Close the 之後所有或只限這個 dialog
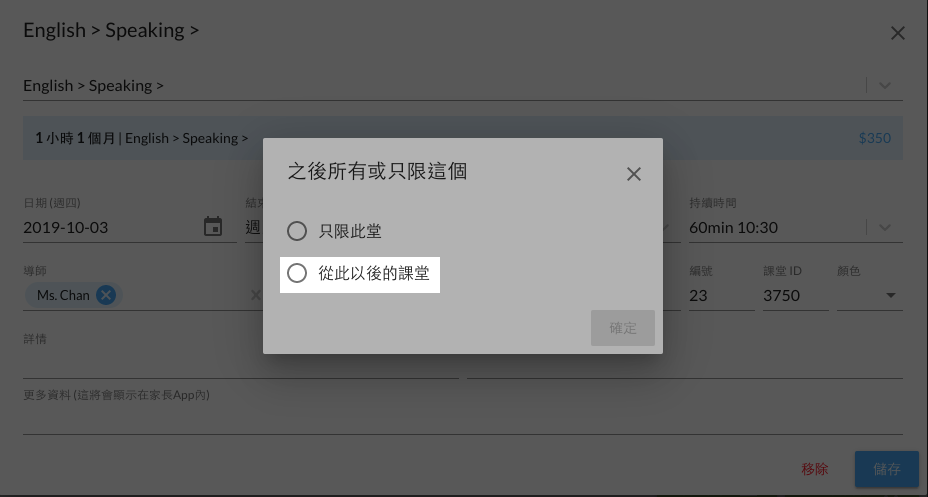The image size is (928, 497). [x=633, y=174]
